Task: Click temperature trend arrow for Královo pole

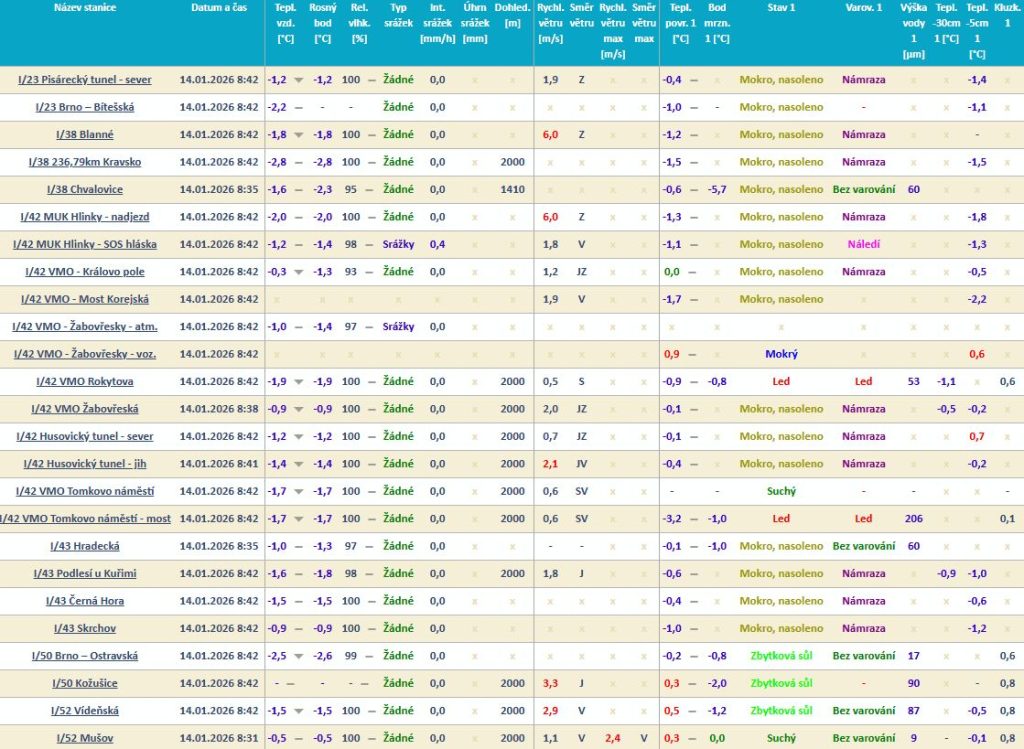Action: tap(298, 272)
